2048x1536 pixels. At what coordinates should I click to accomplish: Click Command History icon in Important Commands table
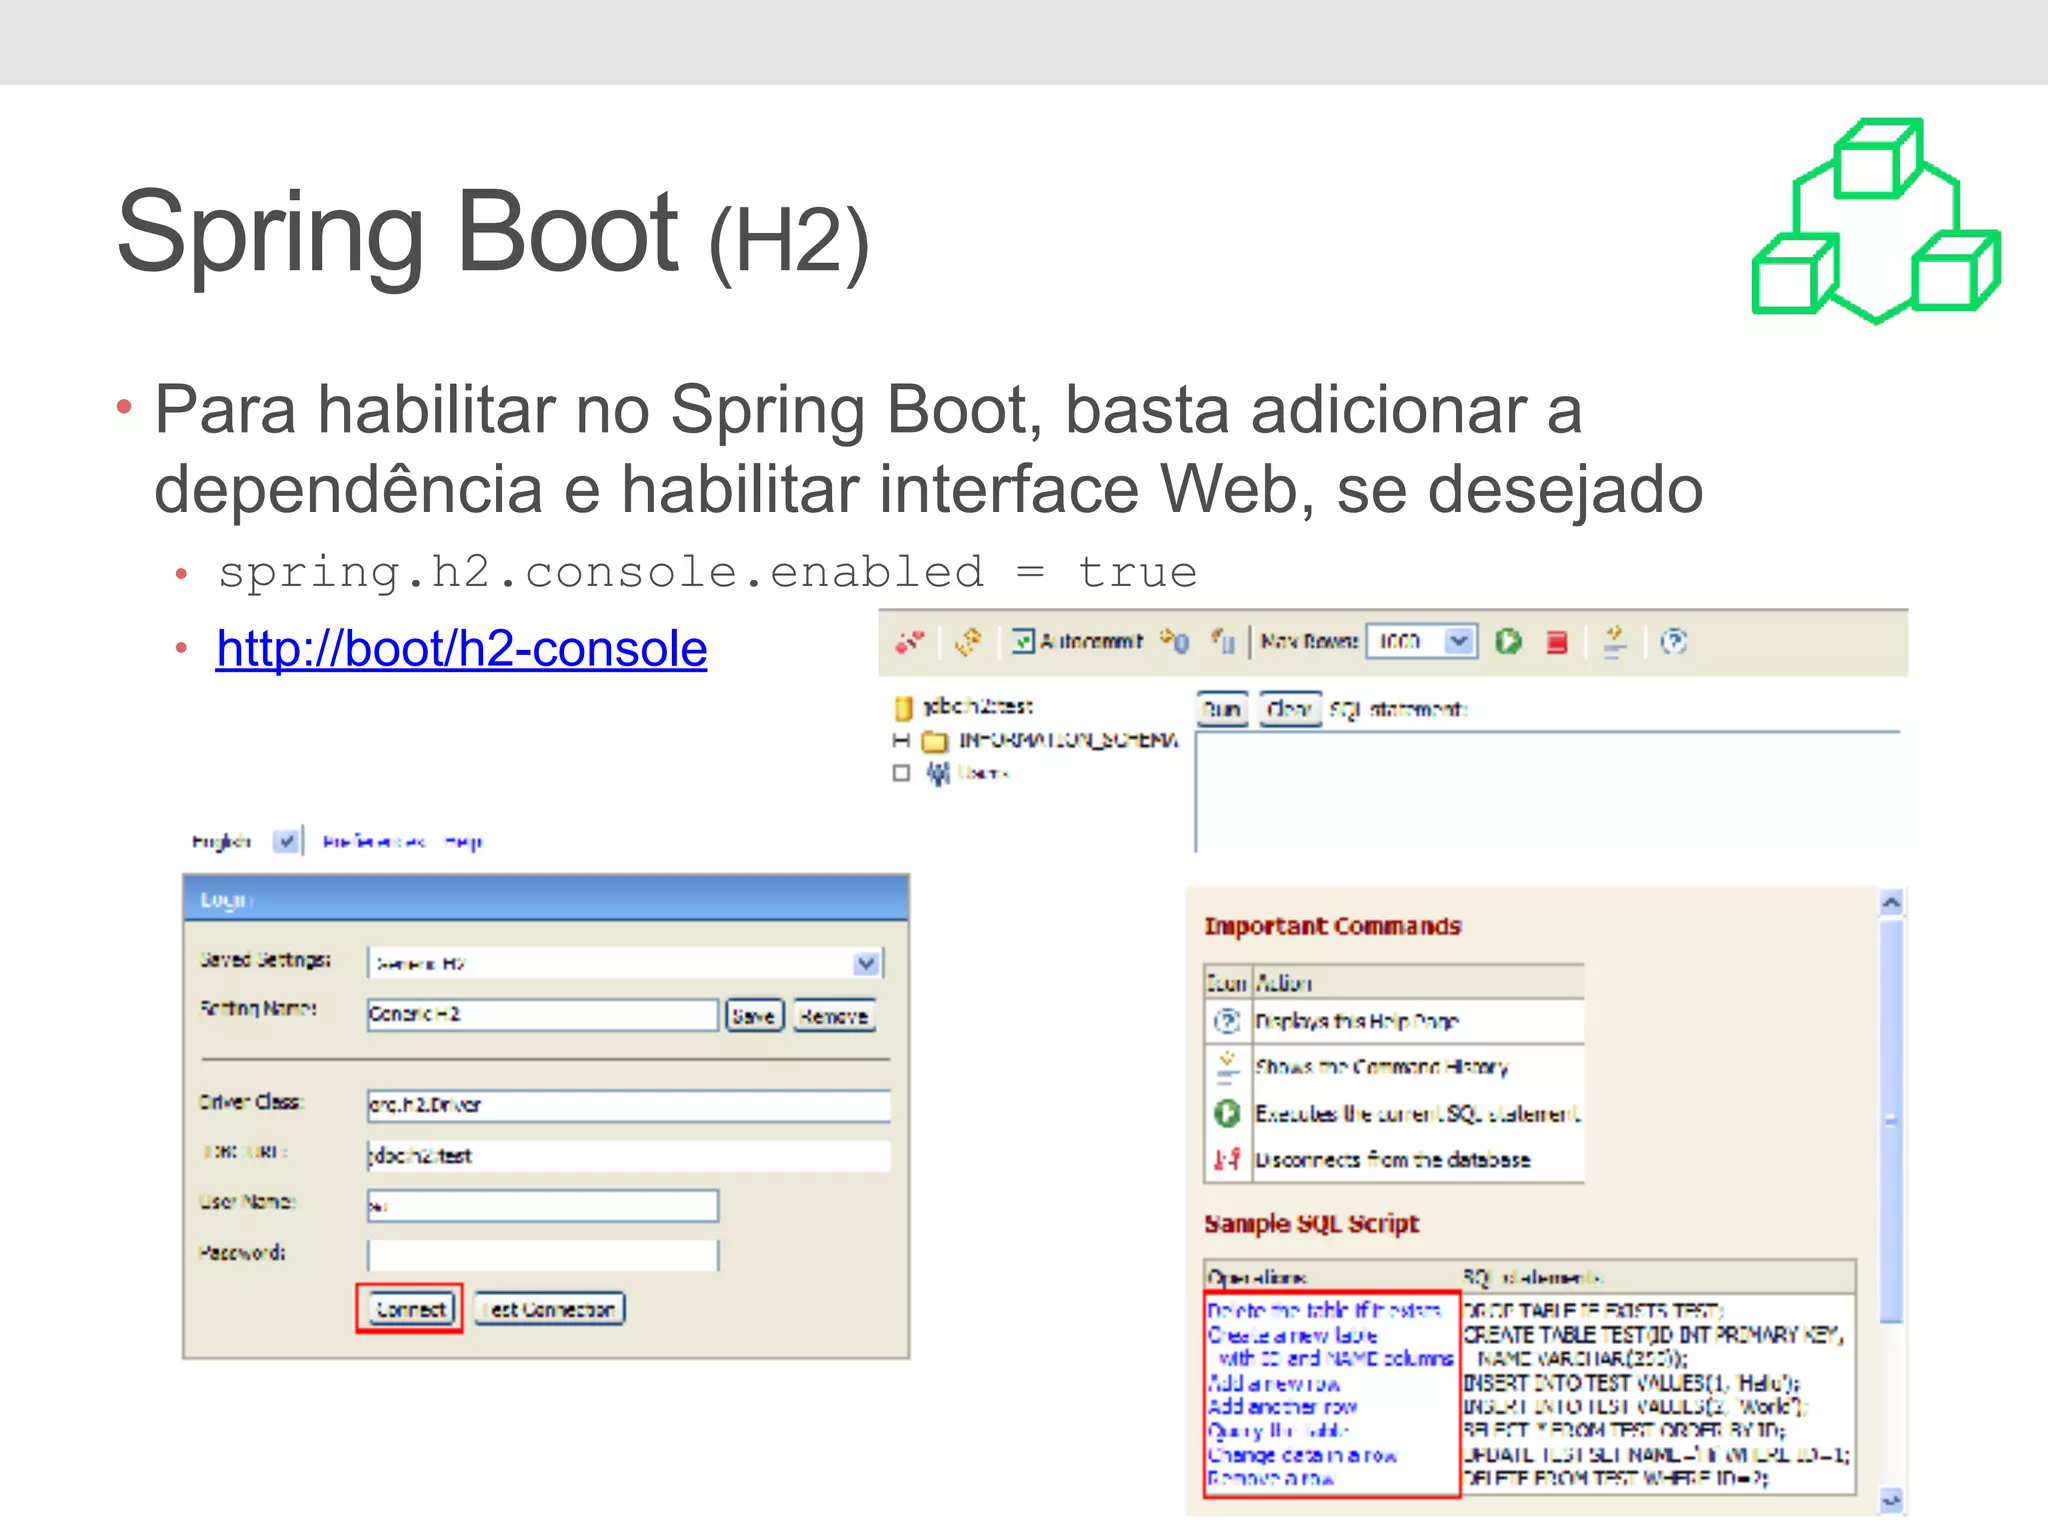(1227, 1066)
